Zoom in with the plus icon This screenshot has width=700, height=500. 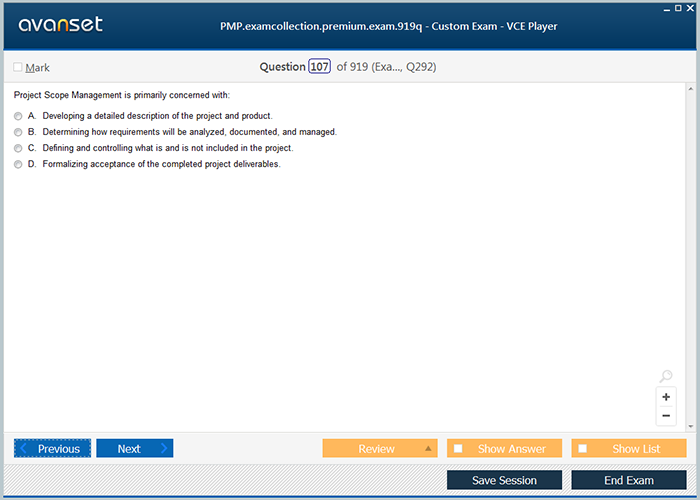[x=666, y=397]
